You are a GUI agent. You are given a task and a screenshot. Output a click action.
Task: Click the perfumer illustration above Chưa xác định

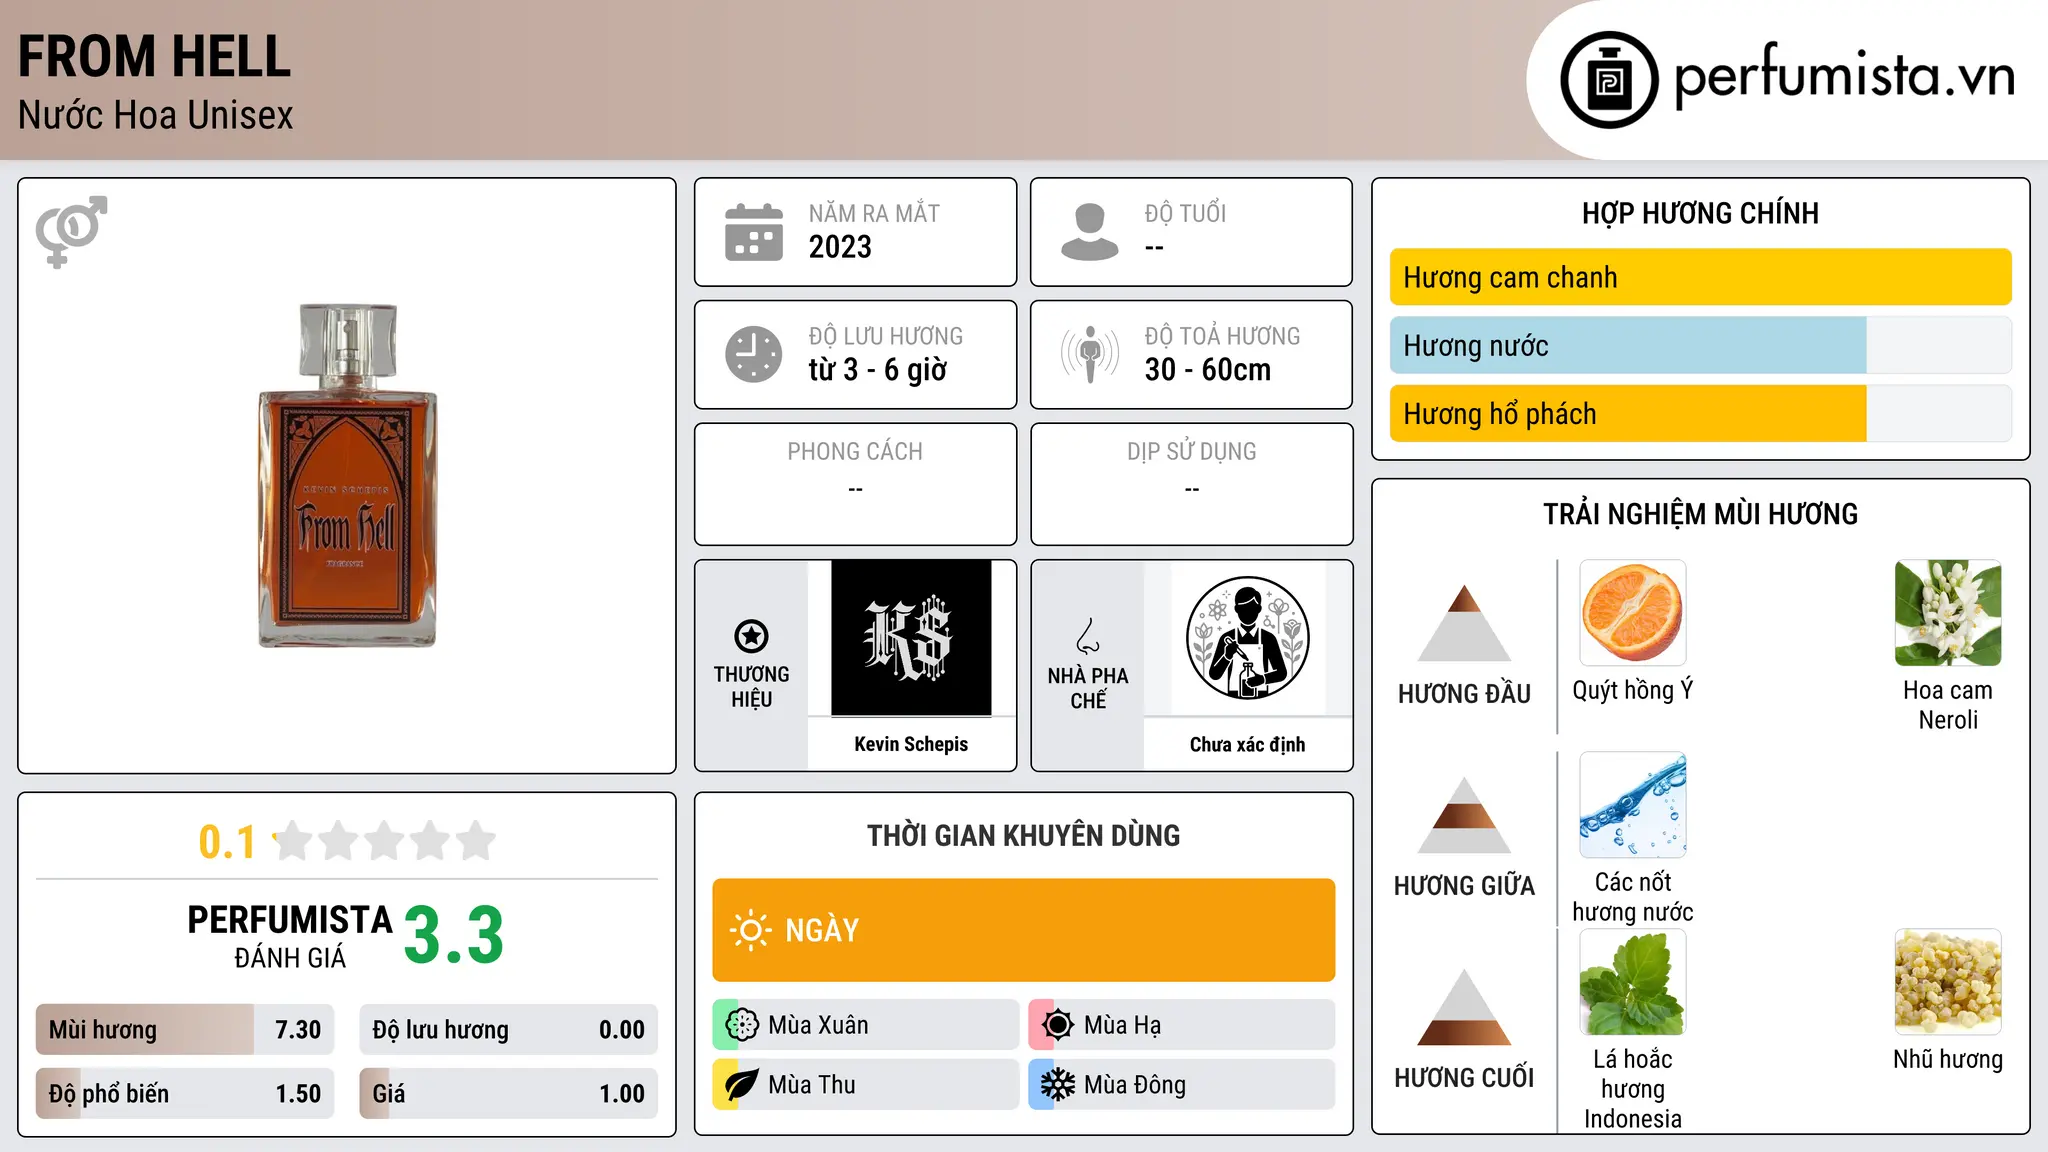tap(1247, 638)
